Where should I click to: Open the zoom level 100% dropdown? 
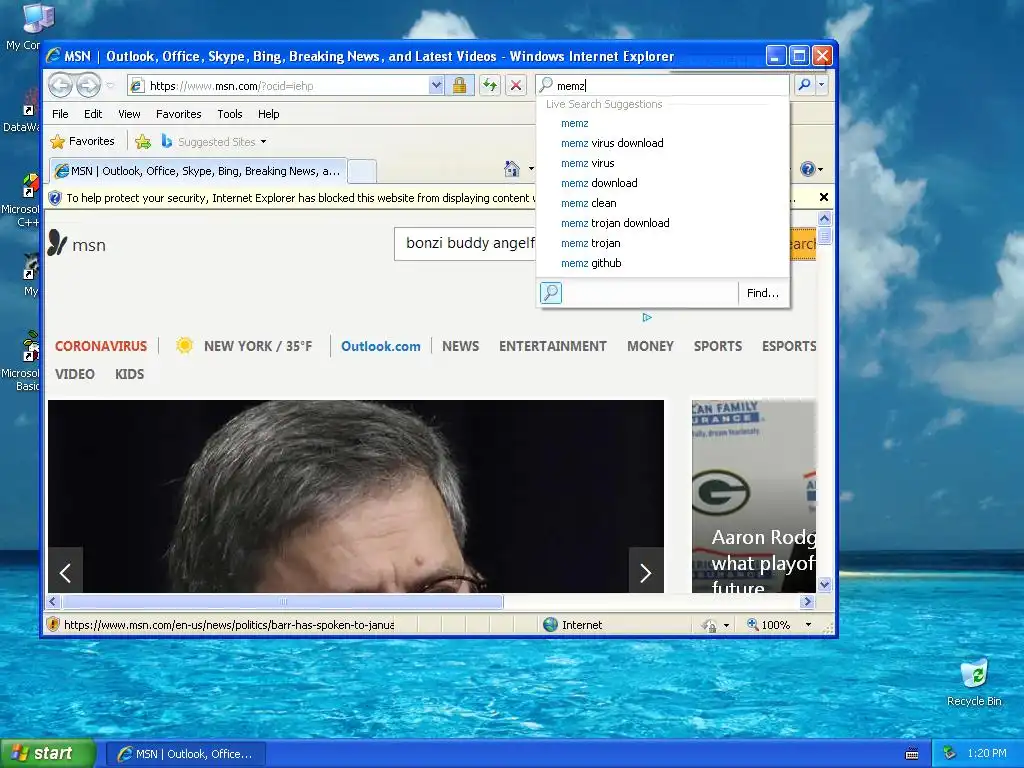coord(808,625)
